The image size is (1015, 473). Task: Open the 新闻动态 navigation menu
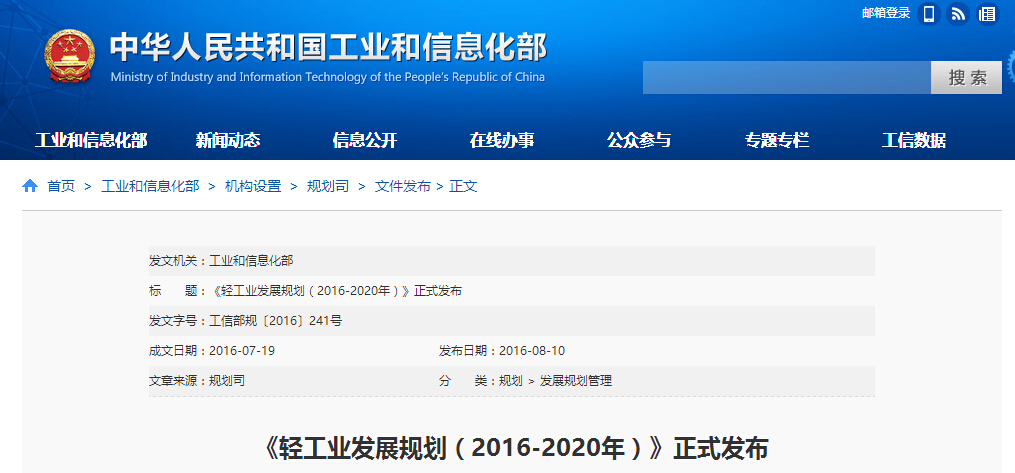coord(228,140)
